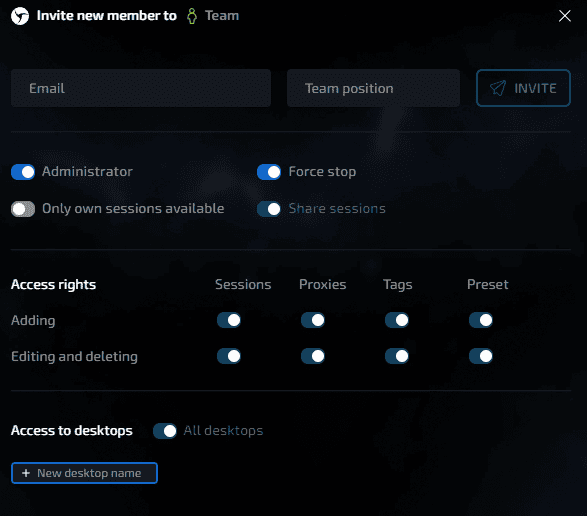Toggle Editing and deleting for Preset
The height and width of the screenshot is (516, 587).
point(481,356)
